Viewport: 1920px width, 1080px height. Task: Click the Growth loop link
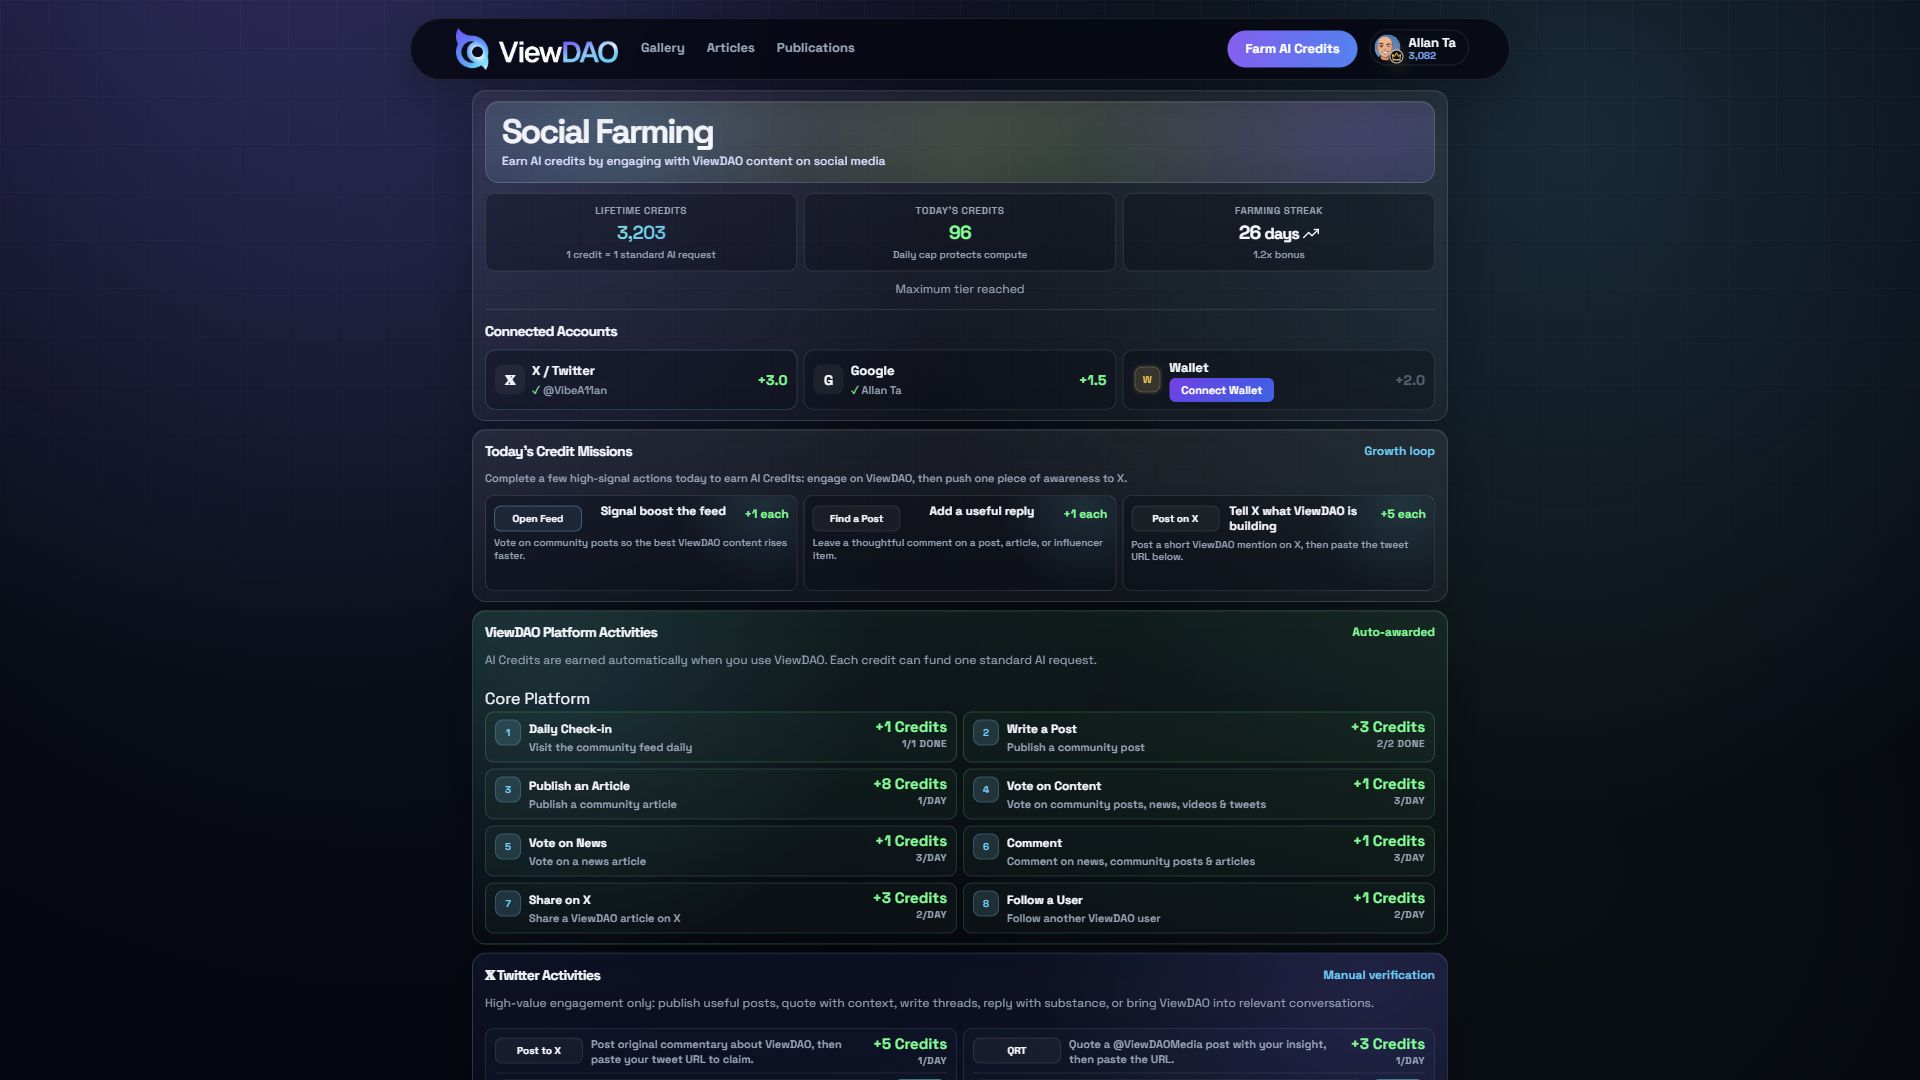(1399, 451)
